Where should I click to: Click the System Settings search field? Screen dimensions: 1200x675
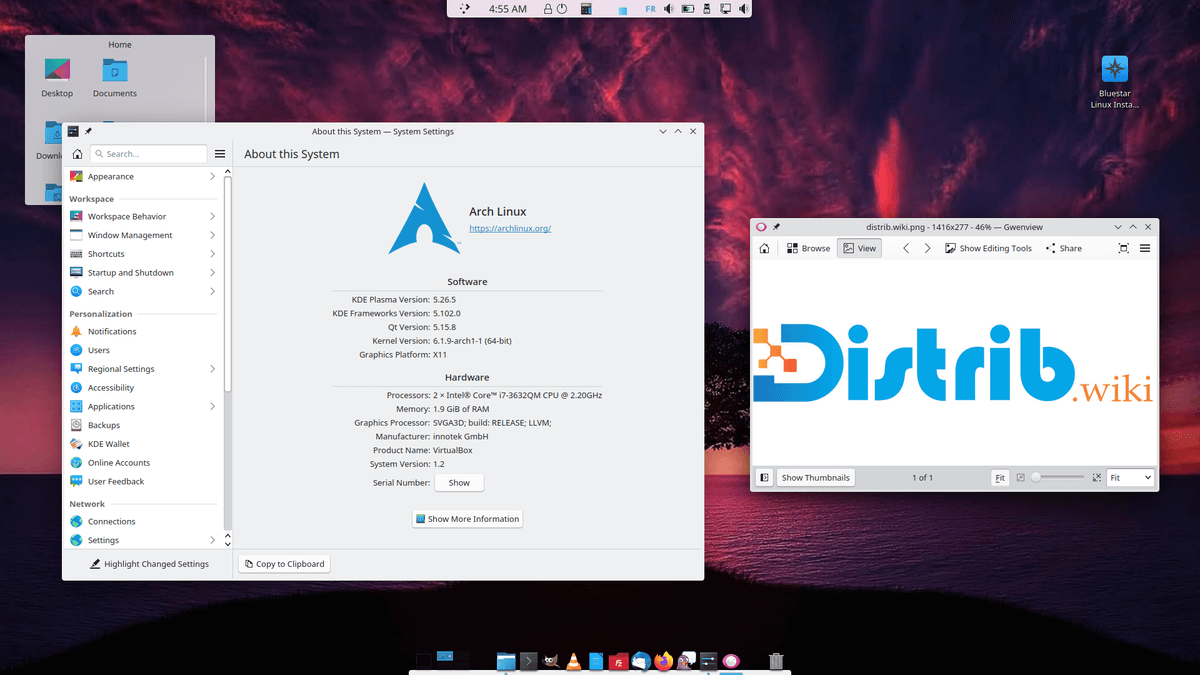tap(148, 154)
